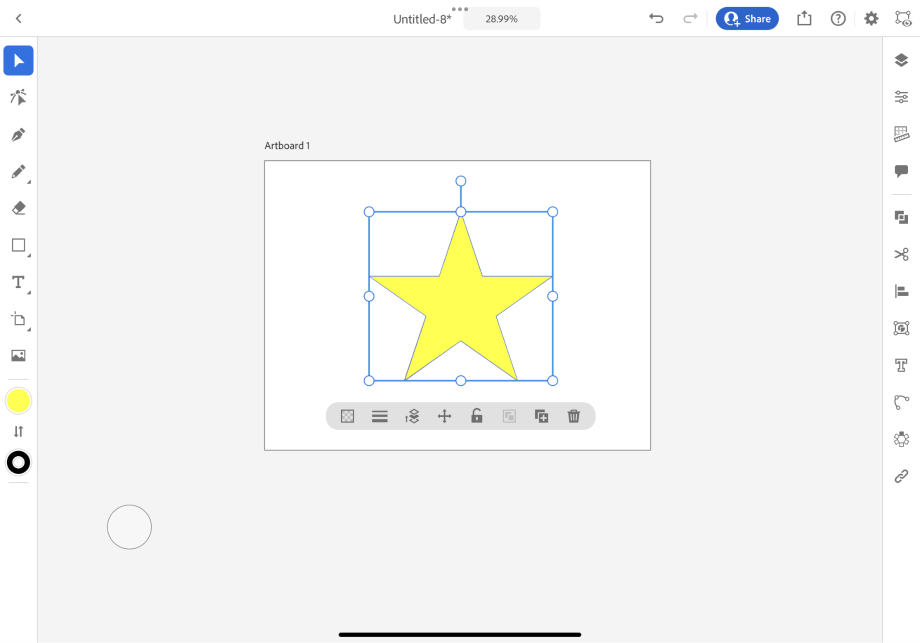920x643 pixels.
Task: Open stroke width lines menu in context bar
Action: (380, 416)
